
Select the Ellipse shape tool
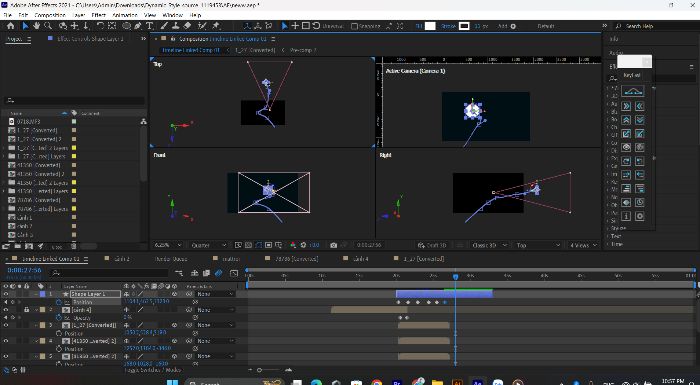126,26
